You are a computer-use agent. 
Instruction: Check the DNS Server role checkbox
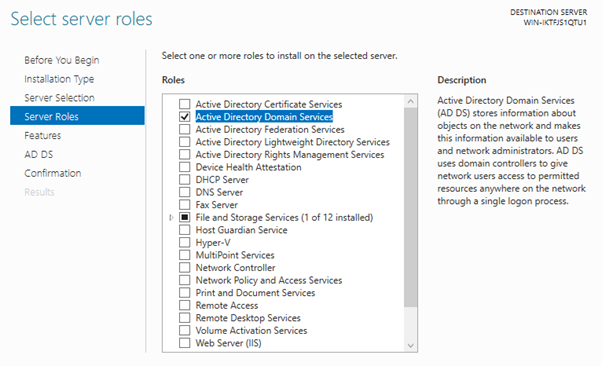click(185, 192)
